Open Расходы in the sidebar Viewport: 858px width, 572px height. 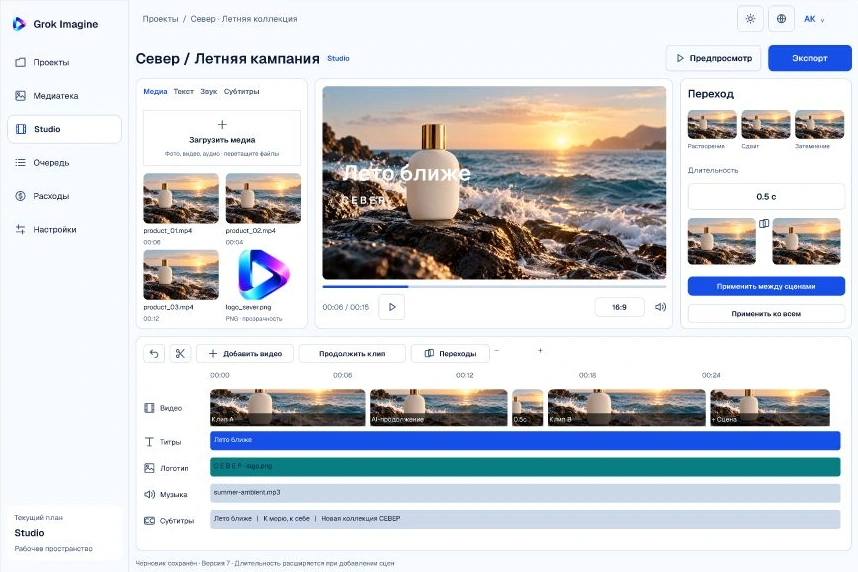click(x=64, y=196)
